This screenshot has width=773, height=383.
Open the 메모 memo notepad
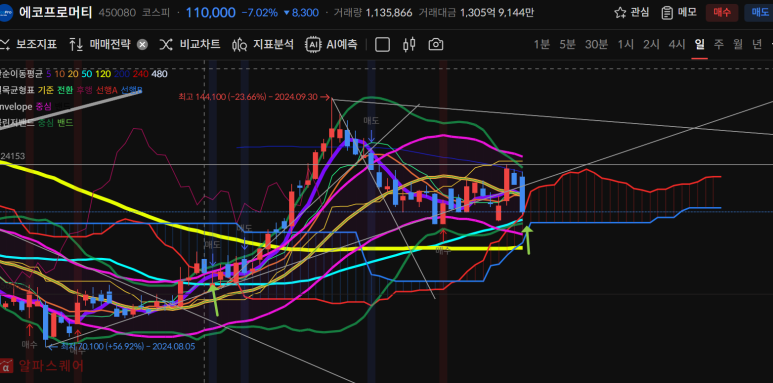click(x=678, y=12)
